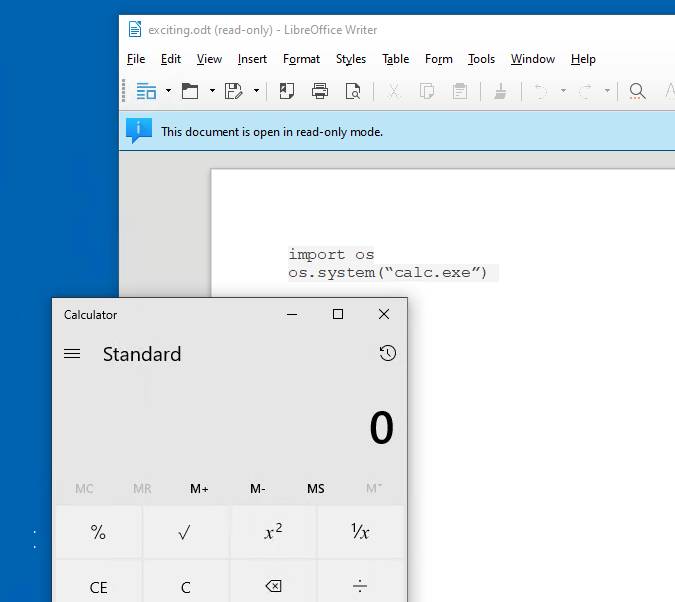Open the Form menu
The height and width of the screenshot is (602, 675).
(439, 59)
